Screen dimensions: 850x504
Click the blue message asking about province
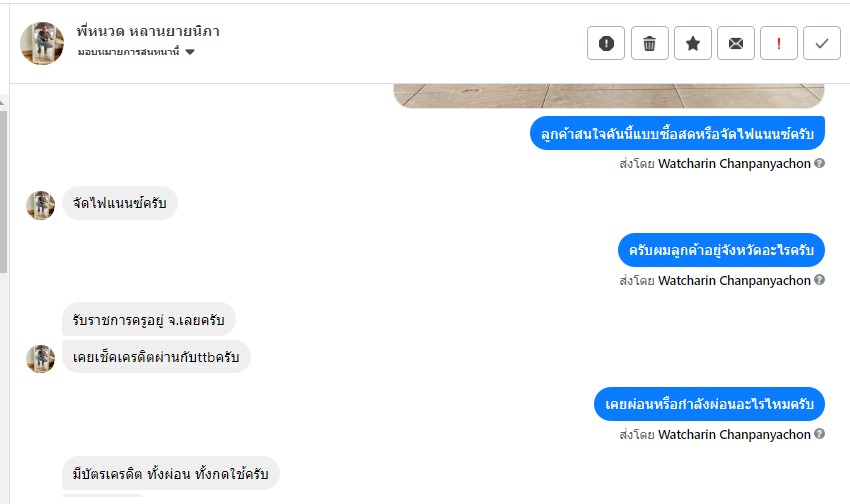720,249
